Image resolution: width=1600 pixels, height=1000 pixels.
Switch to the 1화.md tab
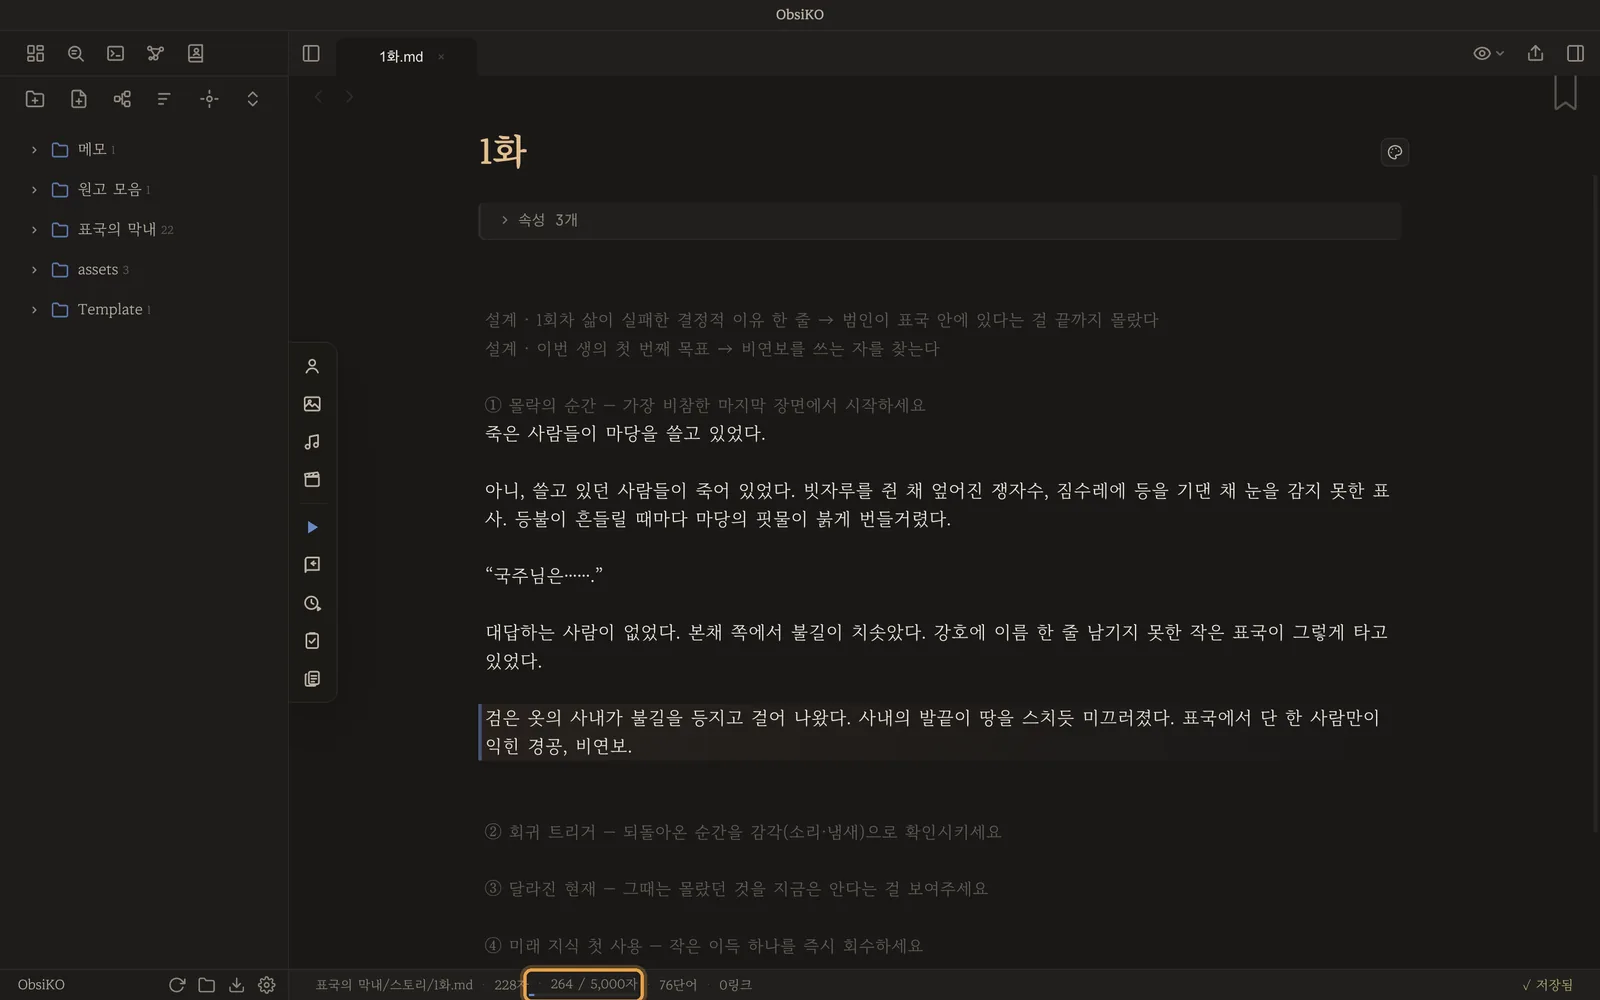[401, 57]
